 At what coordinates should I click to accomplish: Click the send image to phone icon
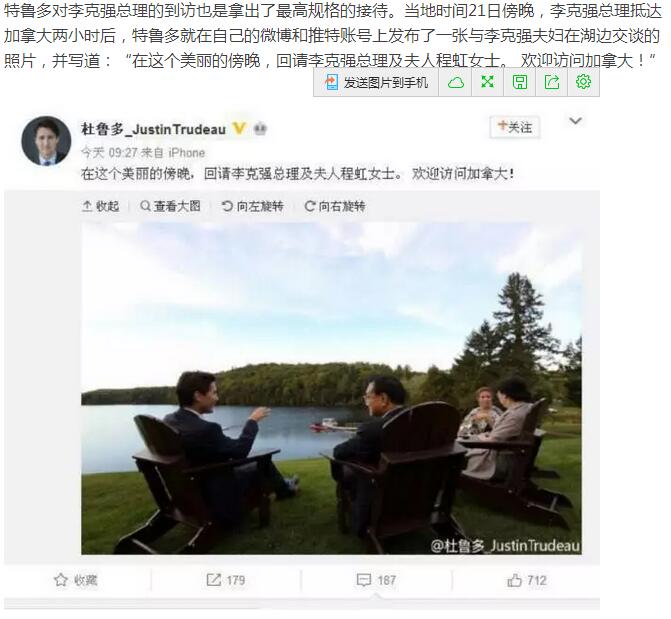[331, 82]
